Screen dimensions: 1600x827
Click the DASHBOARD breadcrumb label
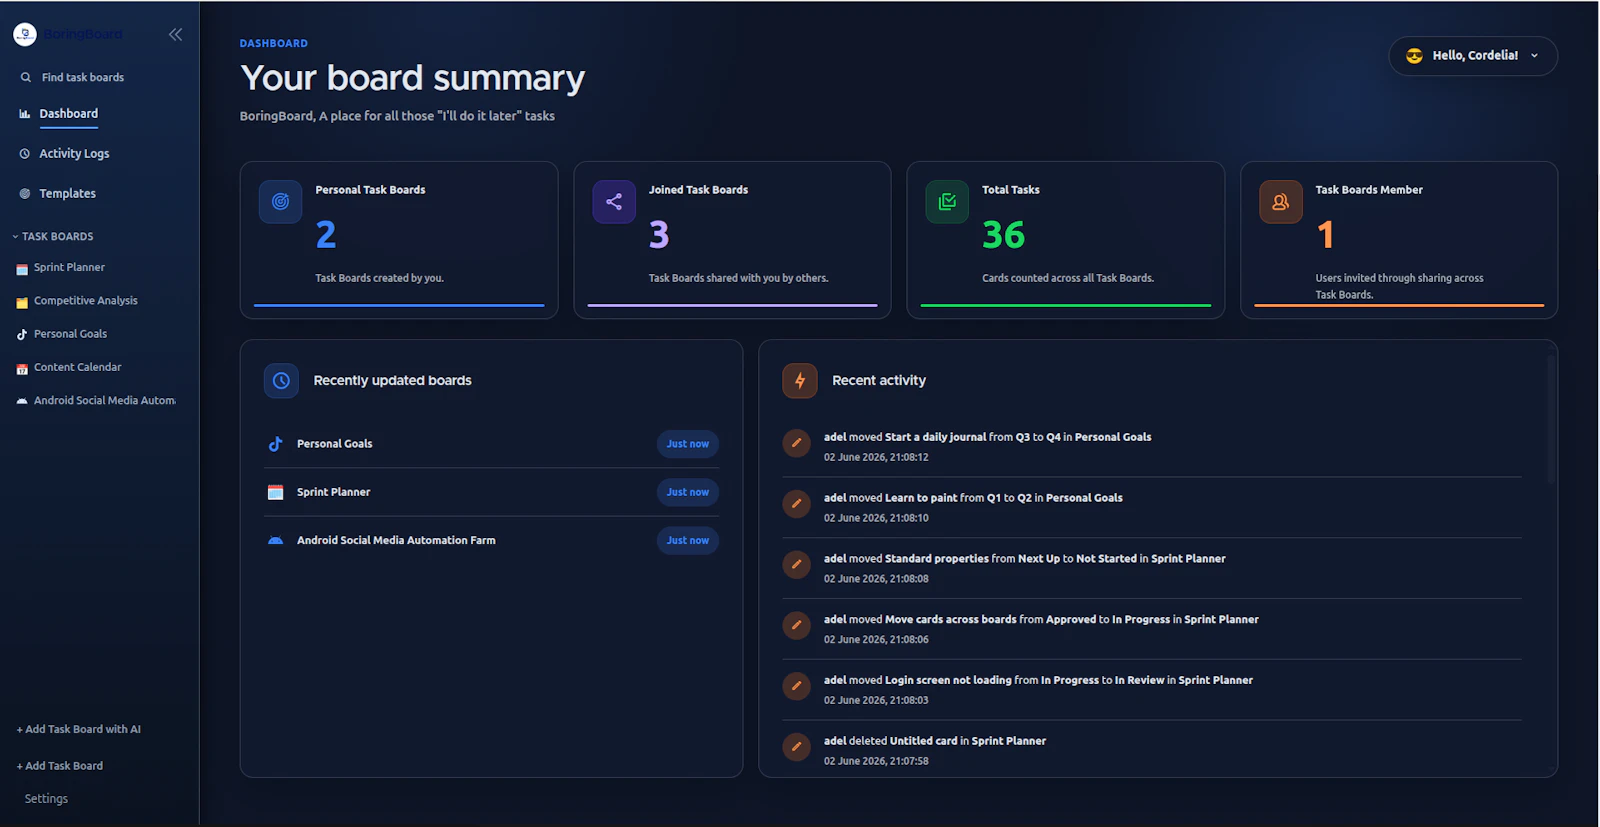click(x=274, y=44)
